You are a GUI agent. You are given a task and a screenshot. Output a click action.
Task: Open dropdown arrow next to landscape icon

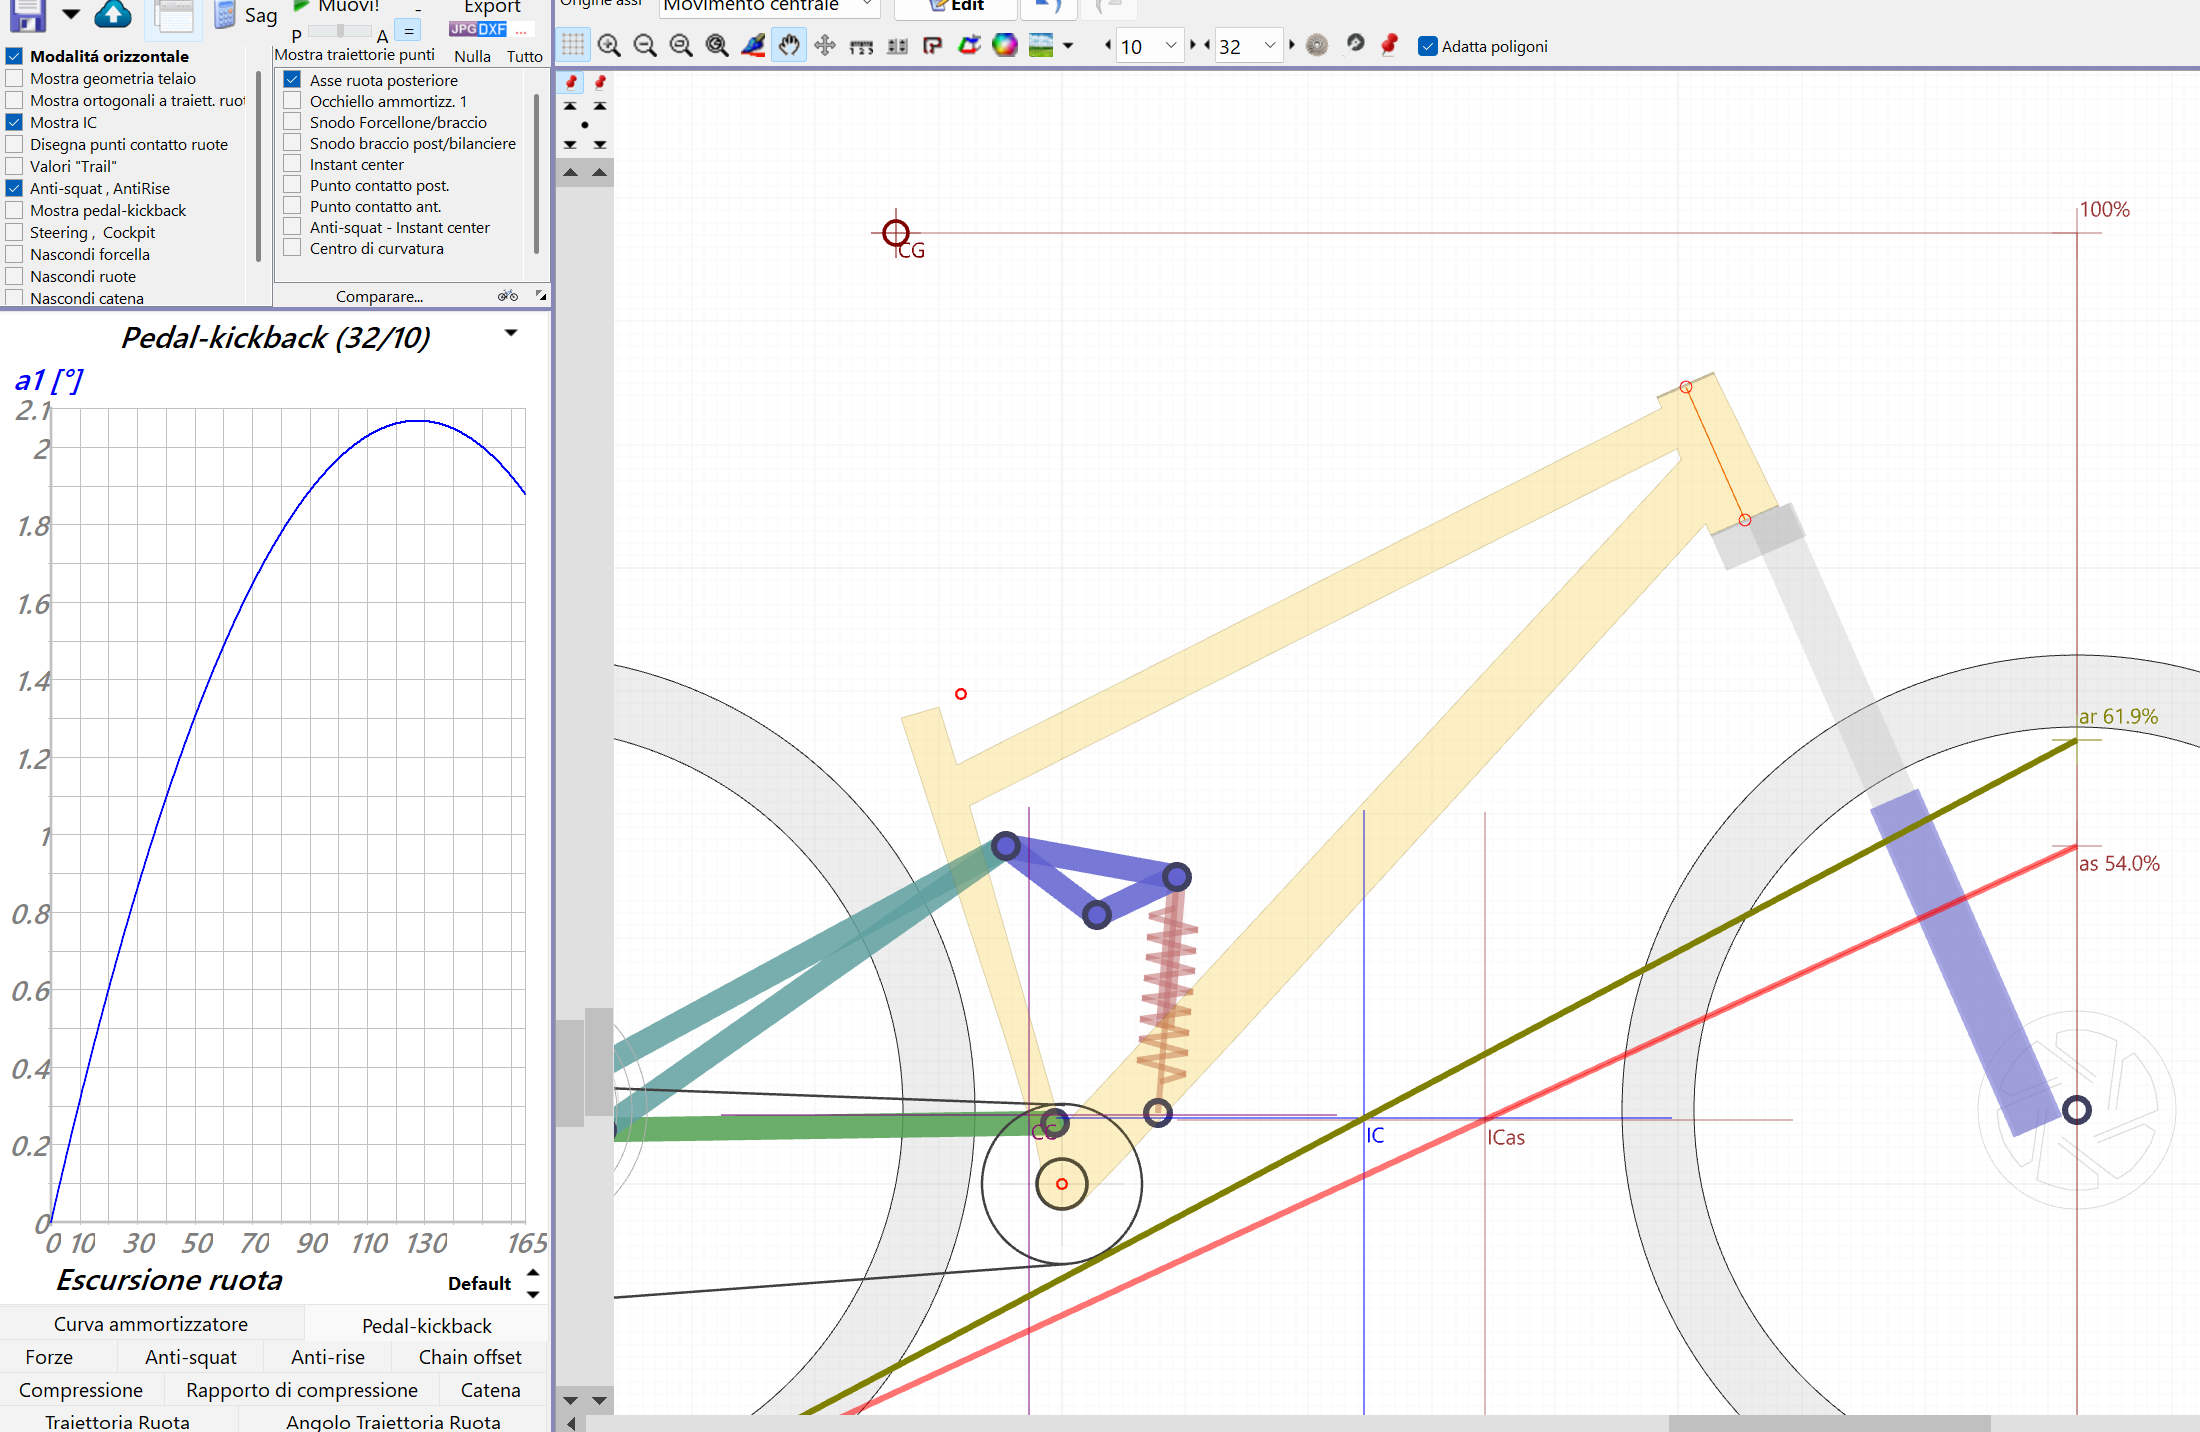(1068, 46)
